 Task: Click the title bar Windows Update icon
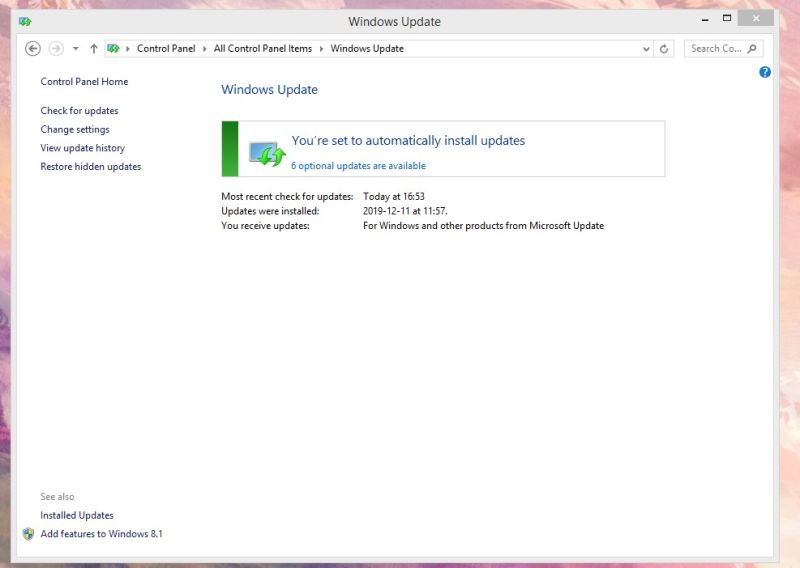[25, 21]
